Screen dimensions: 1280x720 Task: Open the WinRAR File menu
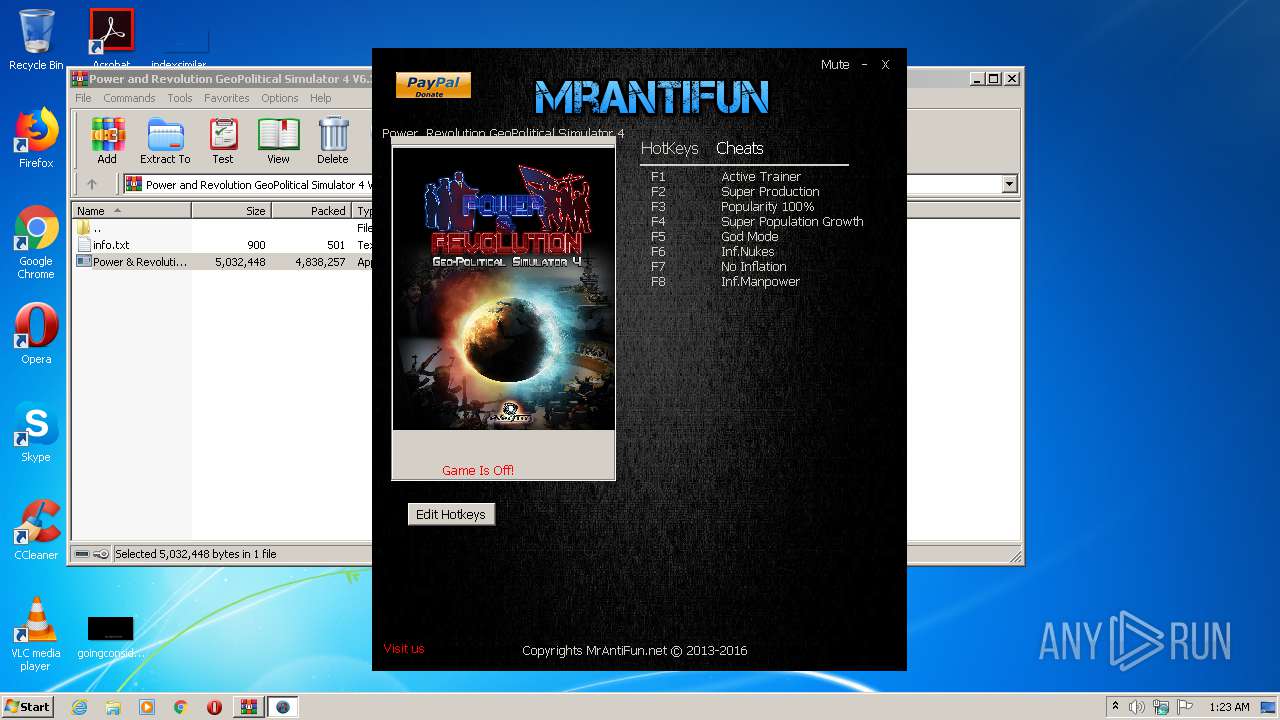(83, 98)
